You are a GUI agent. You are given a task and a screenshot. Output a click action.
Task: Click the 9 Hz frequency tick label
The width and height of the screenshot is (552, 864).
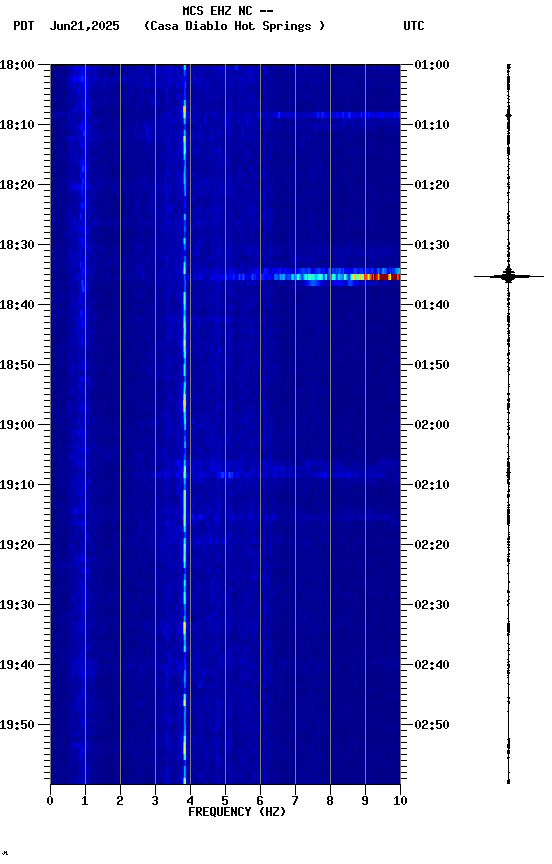(365, 801)
